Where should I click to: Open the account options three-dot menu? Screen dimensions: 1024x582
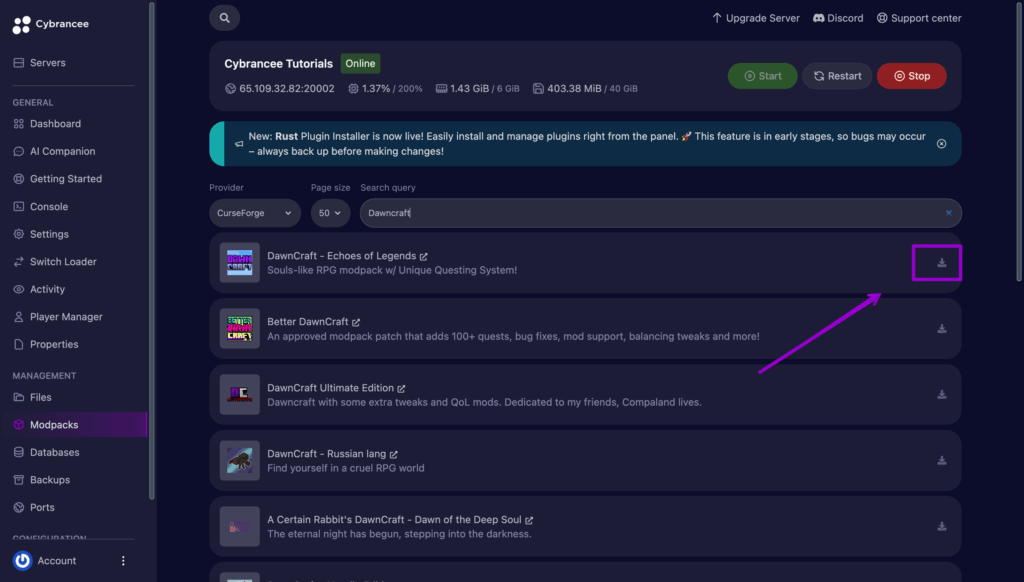click(123, 561)
